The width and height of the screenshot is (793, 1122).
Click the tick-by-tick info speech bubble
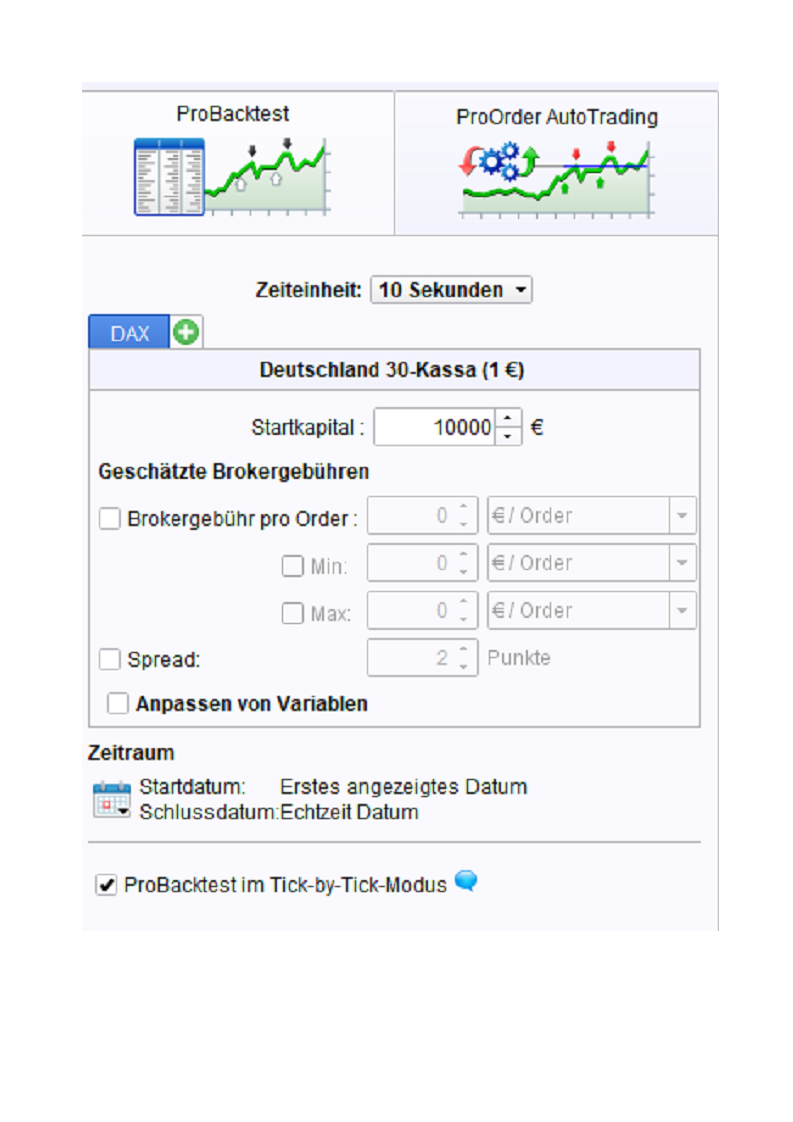coord(466,881)
